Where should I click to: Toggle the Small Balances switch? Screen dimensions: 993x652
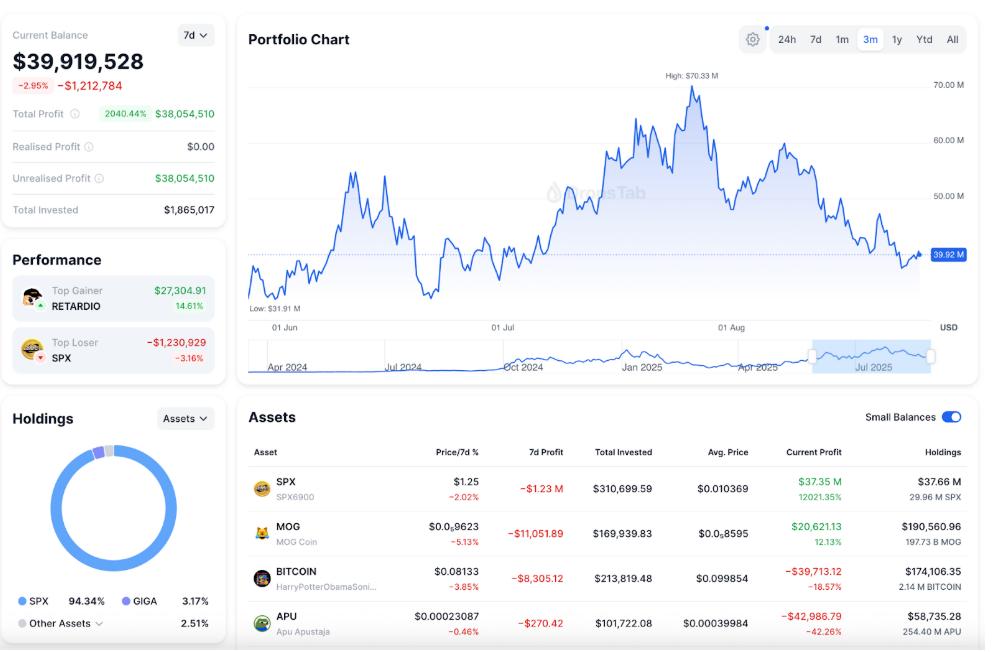951,417
